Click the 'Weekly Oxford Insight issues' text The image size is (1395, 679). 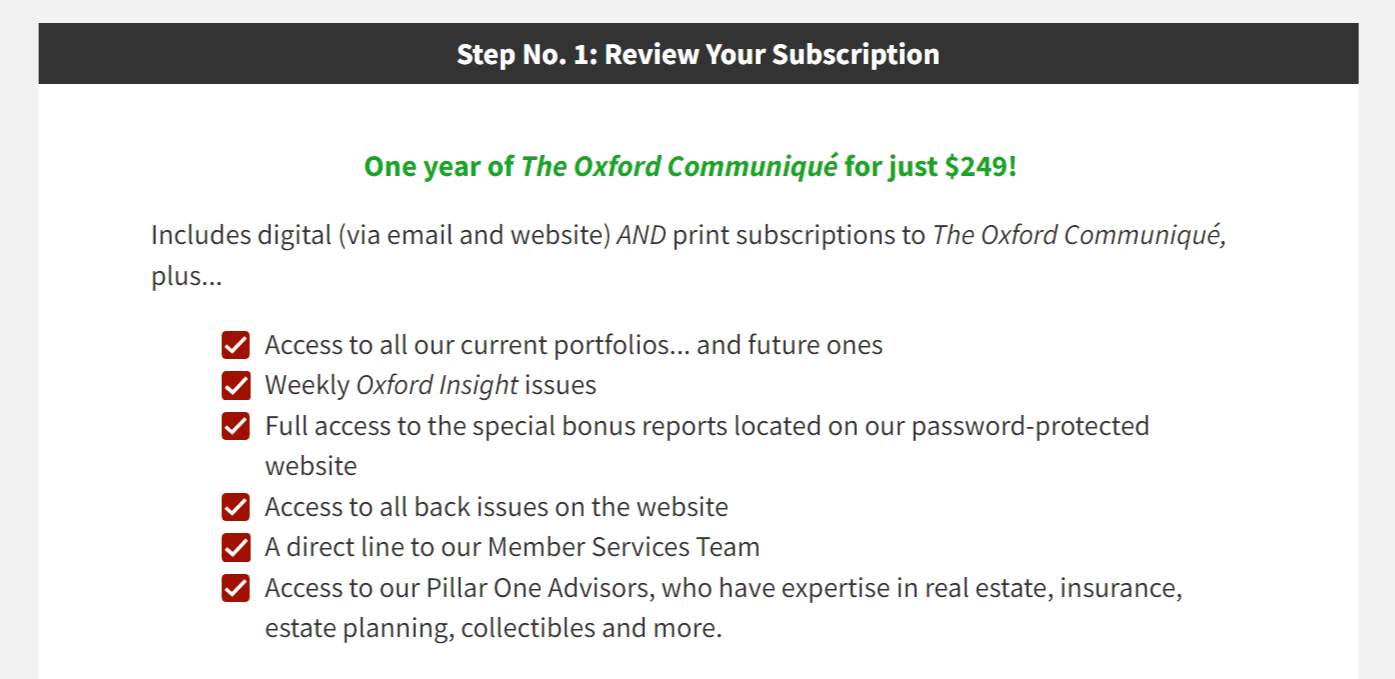(x=430, y=385)
